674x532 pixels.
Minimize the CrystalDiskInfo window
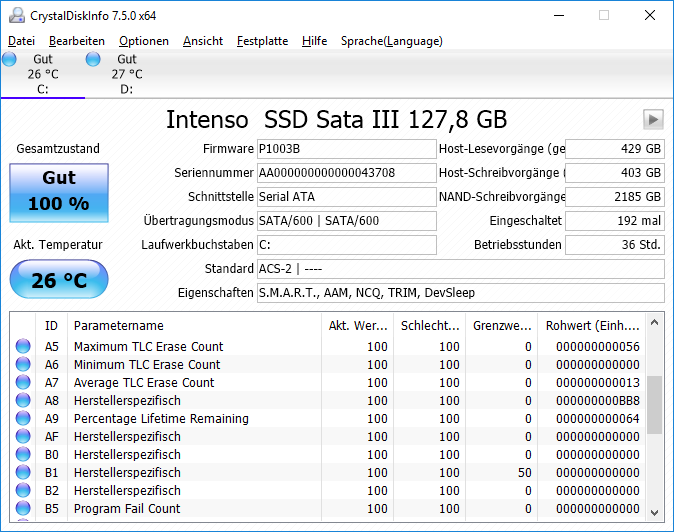tap(559, 15)
